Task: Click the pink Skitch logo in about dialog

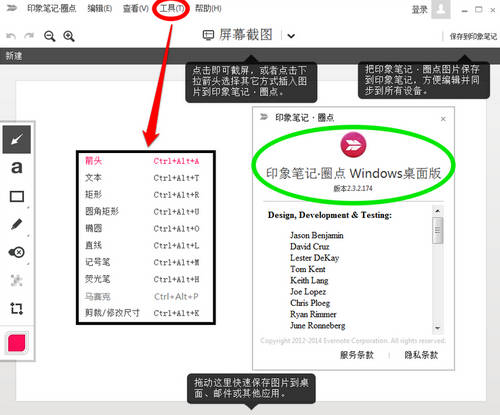Action: coord(353,145)
